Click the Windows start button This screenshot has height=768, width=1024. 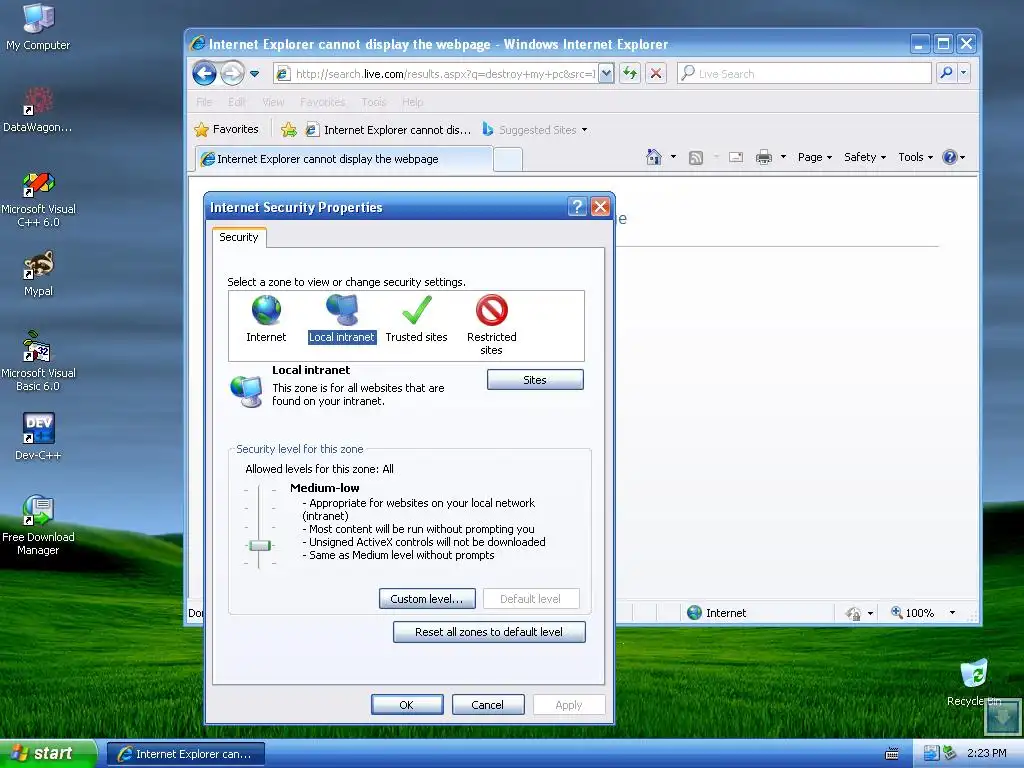pos(47,753)
